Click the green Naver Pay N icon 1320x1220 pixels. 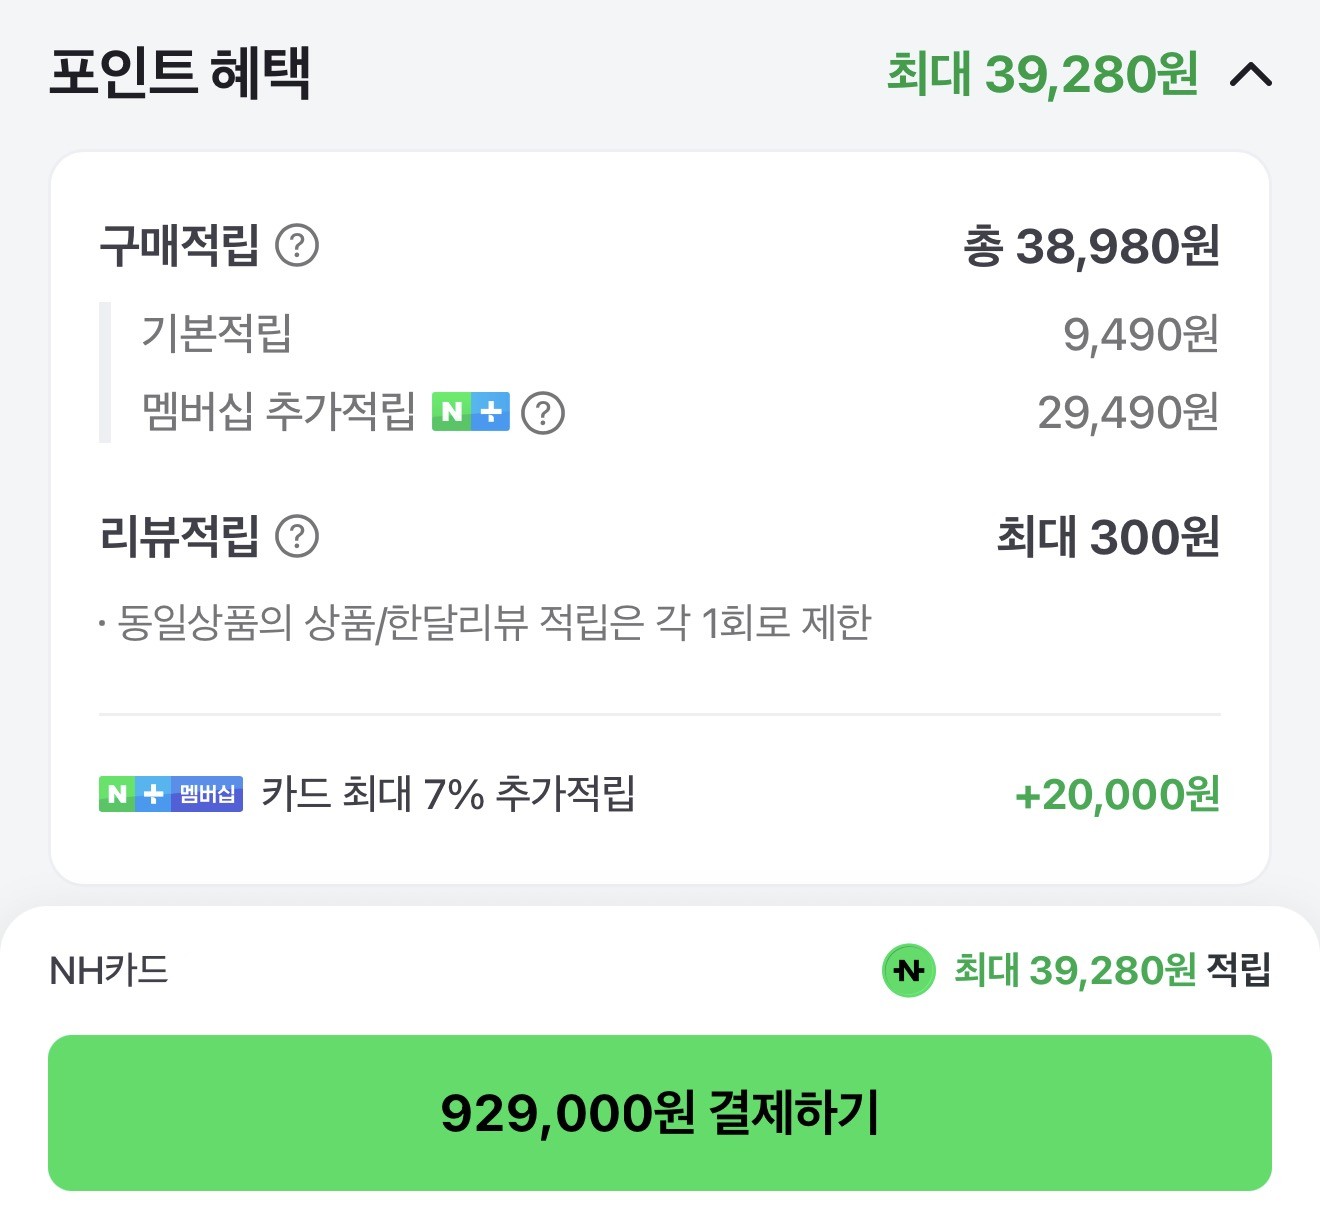click(x=908, y=970)
